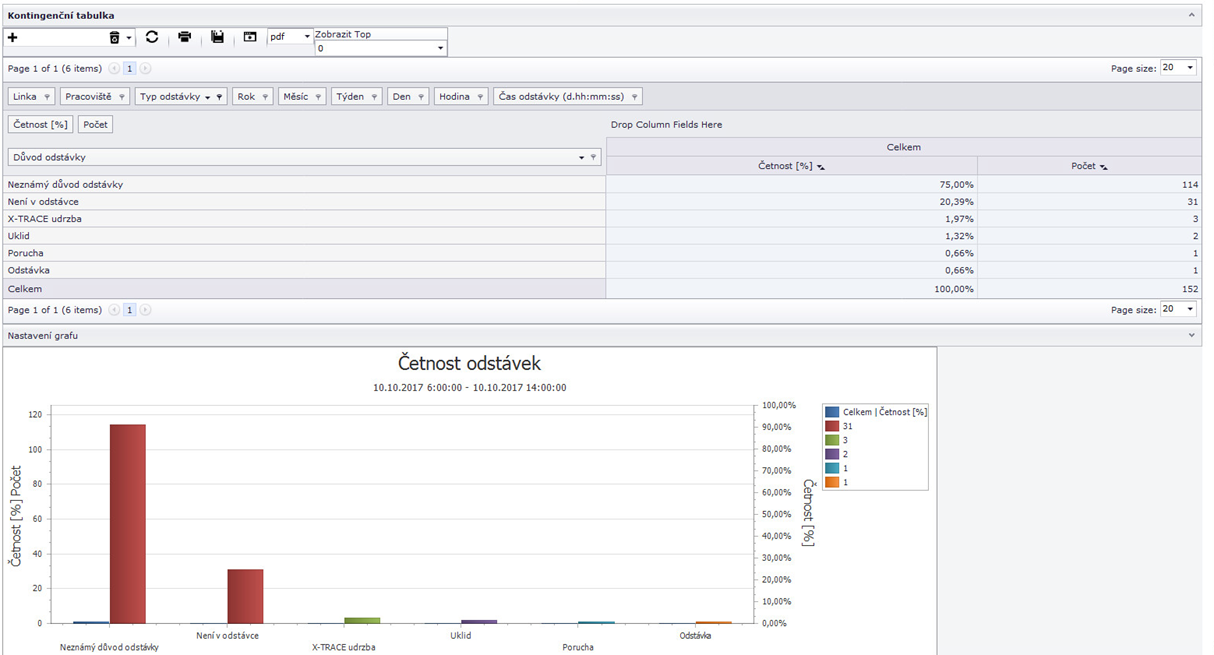Viewport: 1214px width, 655px height.
Task: Click the print icon
Action: pos(185,37)
